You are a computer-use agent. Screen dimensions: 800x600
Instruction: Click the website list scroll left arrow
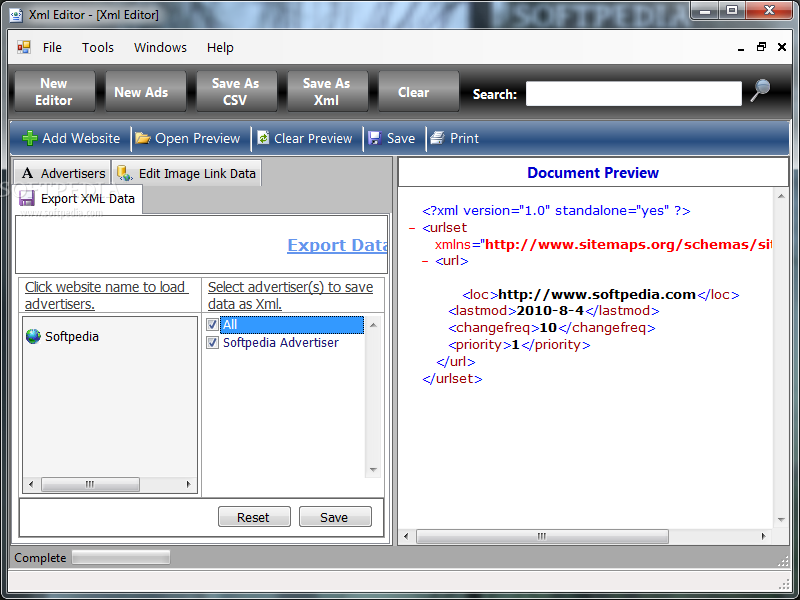click(x=31, y=484)
